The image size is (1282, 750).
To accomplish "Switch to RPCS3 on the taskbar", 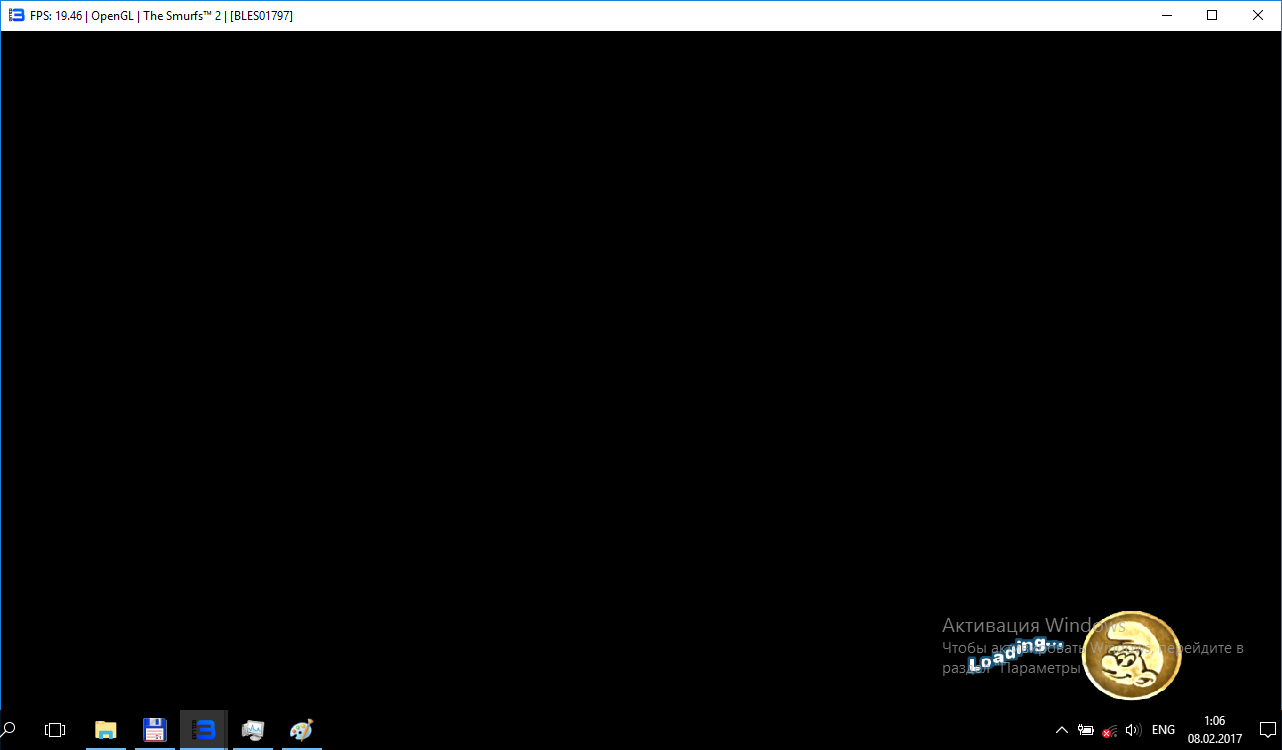I will pyautogui.click(x=204, y=730).
